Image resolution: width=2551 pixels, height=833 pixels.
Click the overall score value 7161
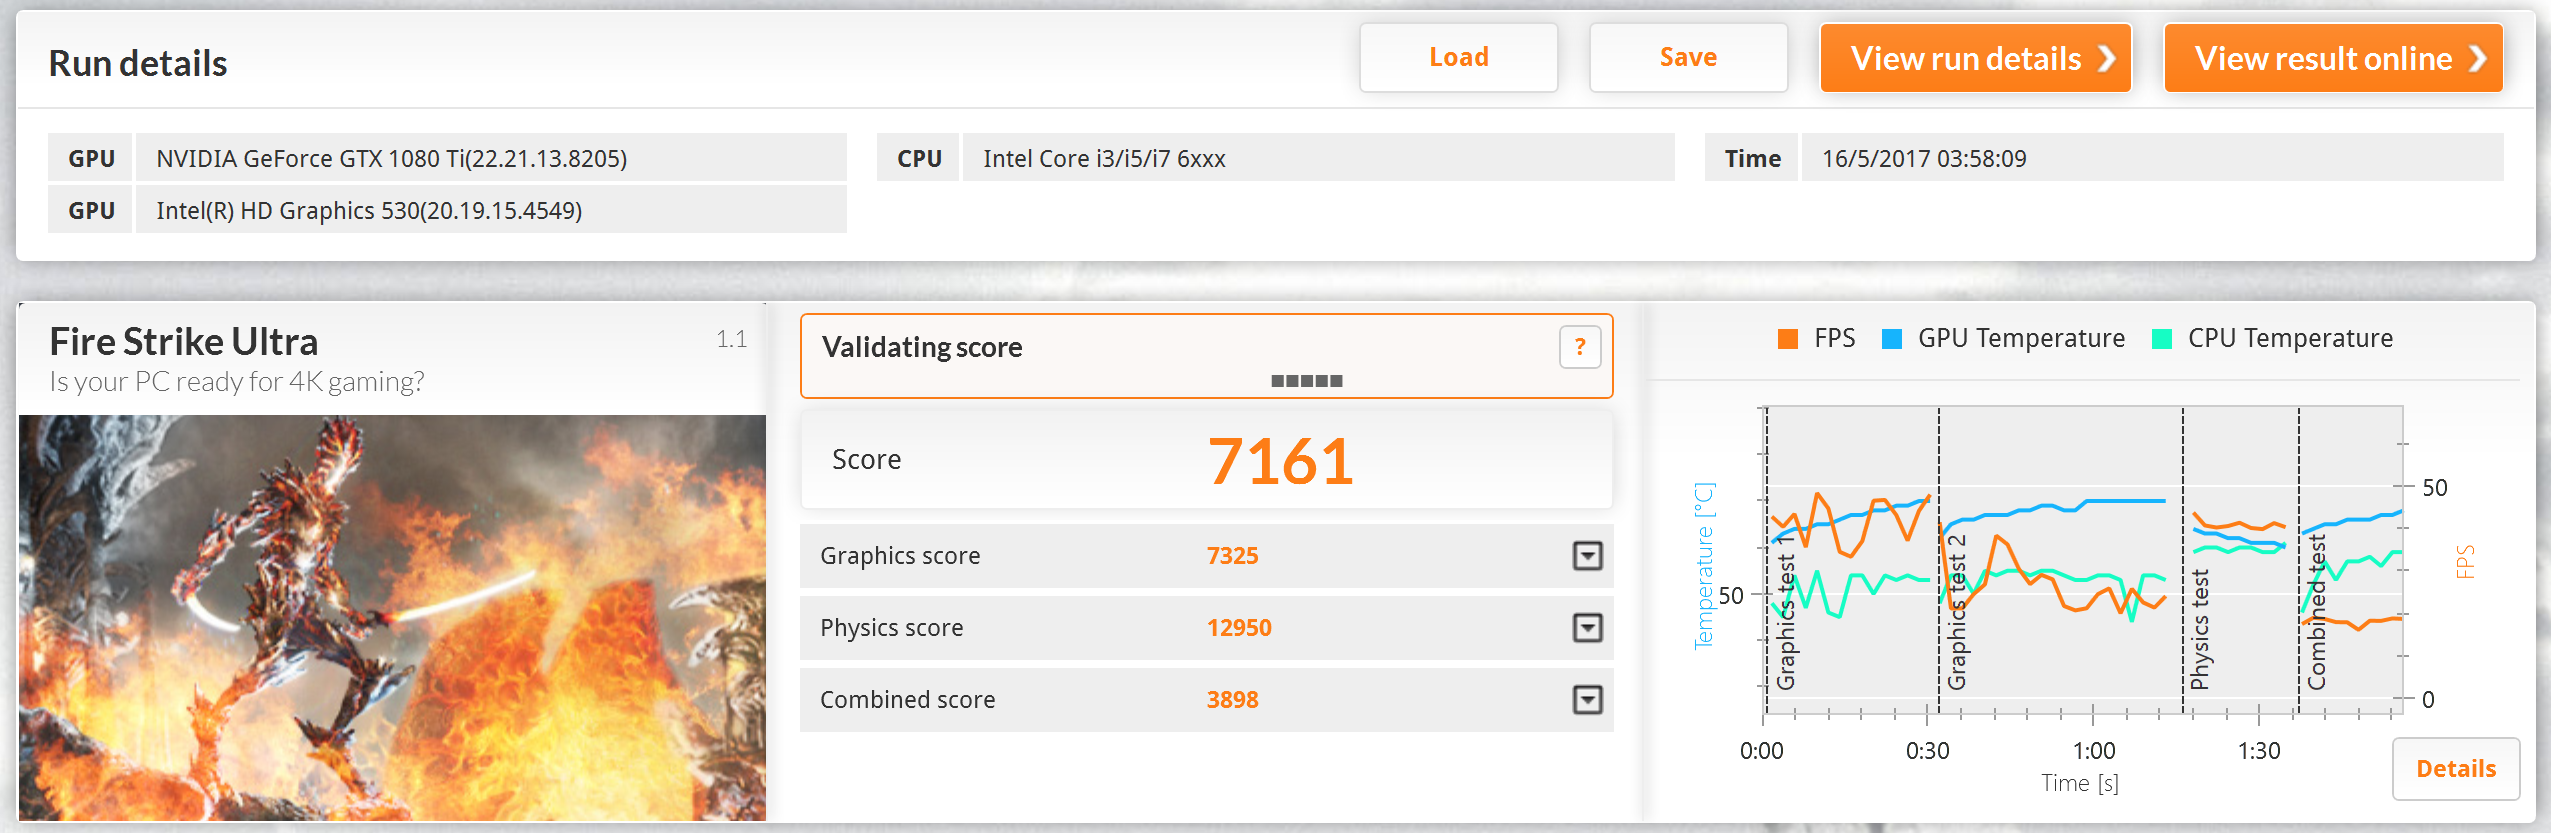(1280, 461)
